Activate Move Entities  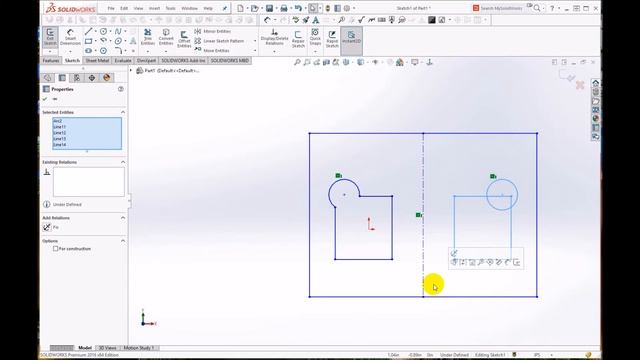pyautogui.click(x=212, y=51)
